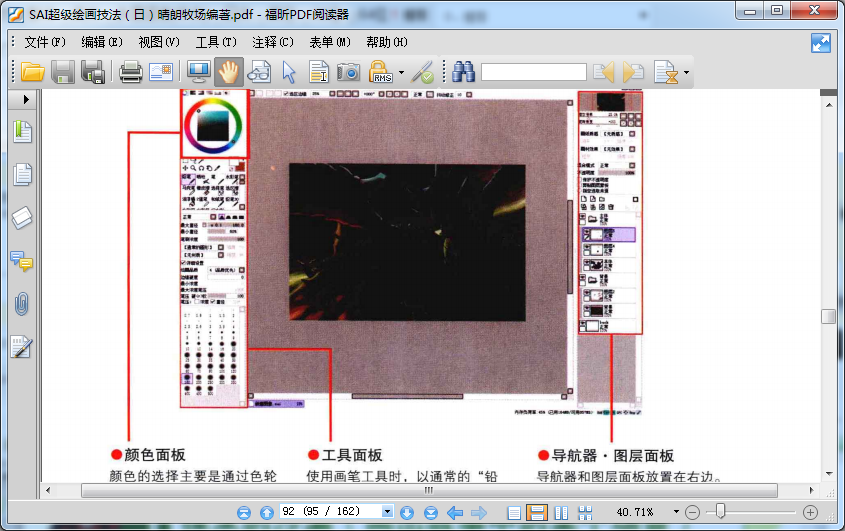Click the 工具面板 heading text
845x531 pixels.
tap(352, 455)
